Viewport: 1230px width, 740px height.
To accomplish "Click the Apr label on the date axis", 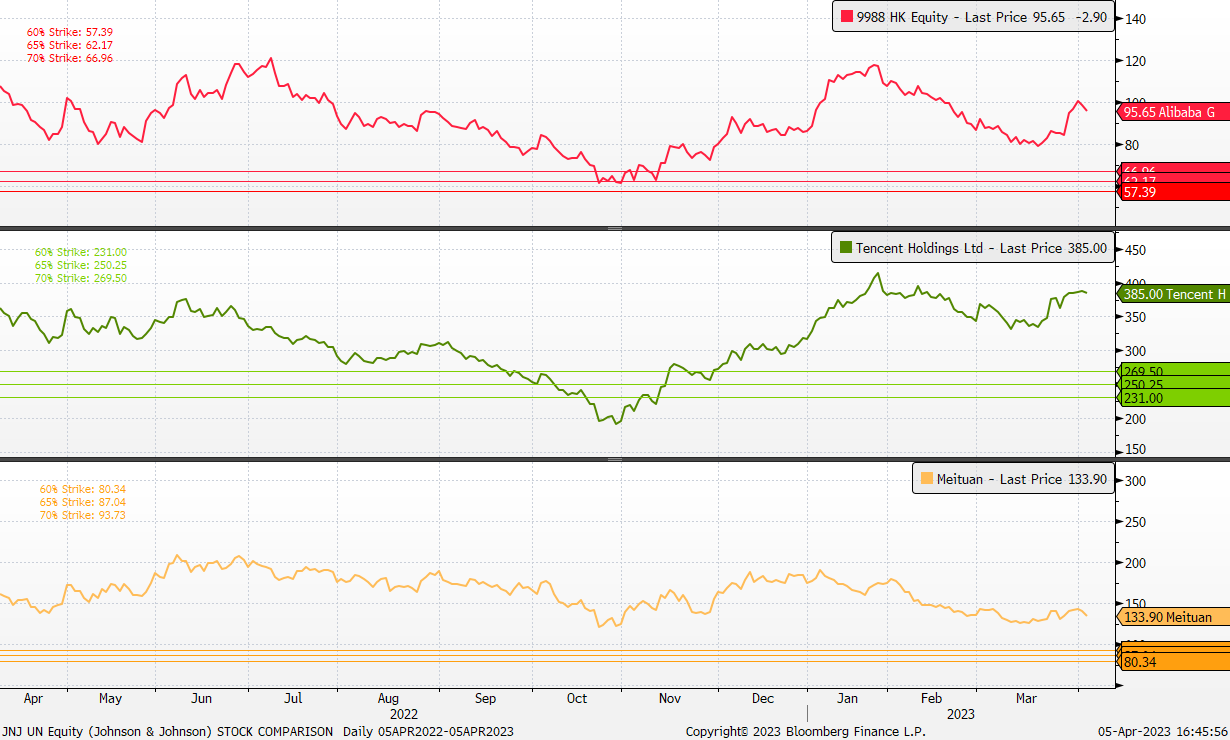I will (32, 699).
